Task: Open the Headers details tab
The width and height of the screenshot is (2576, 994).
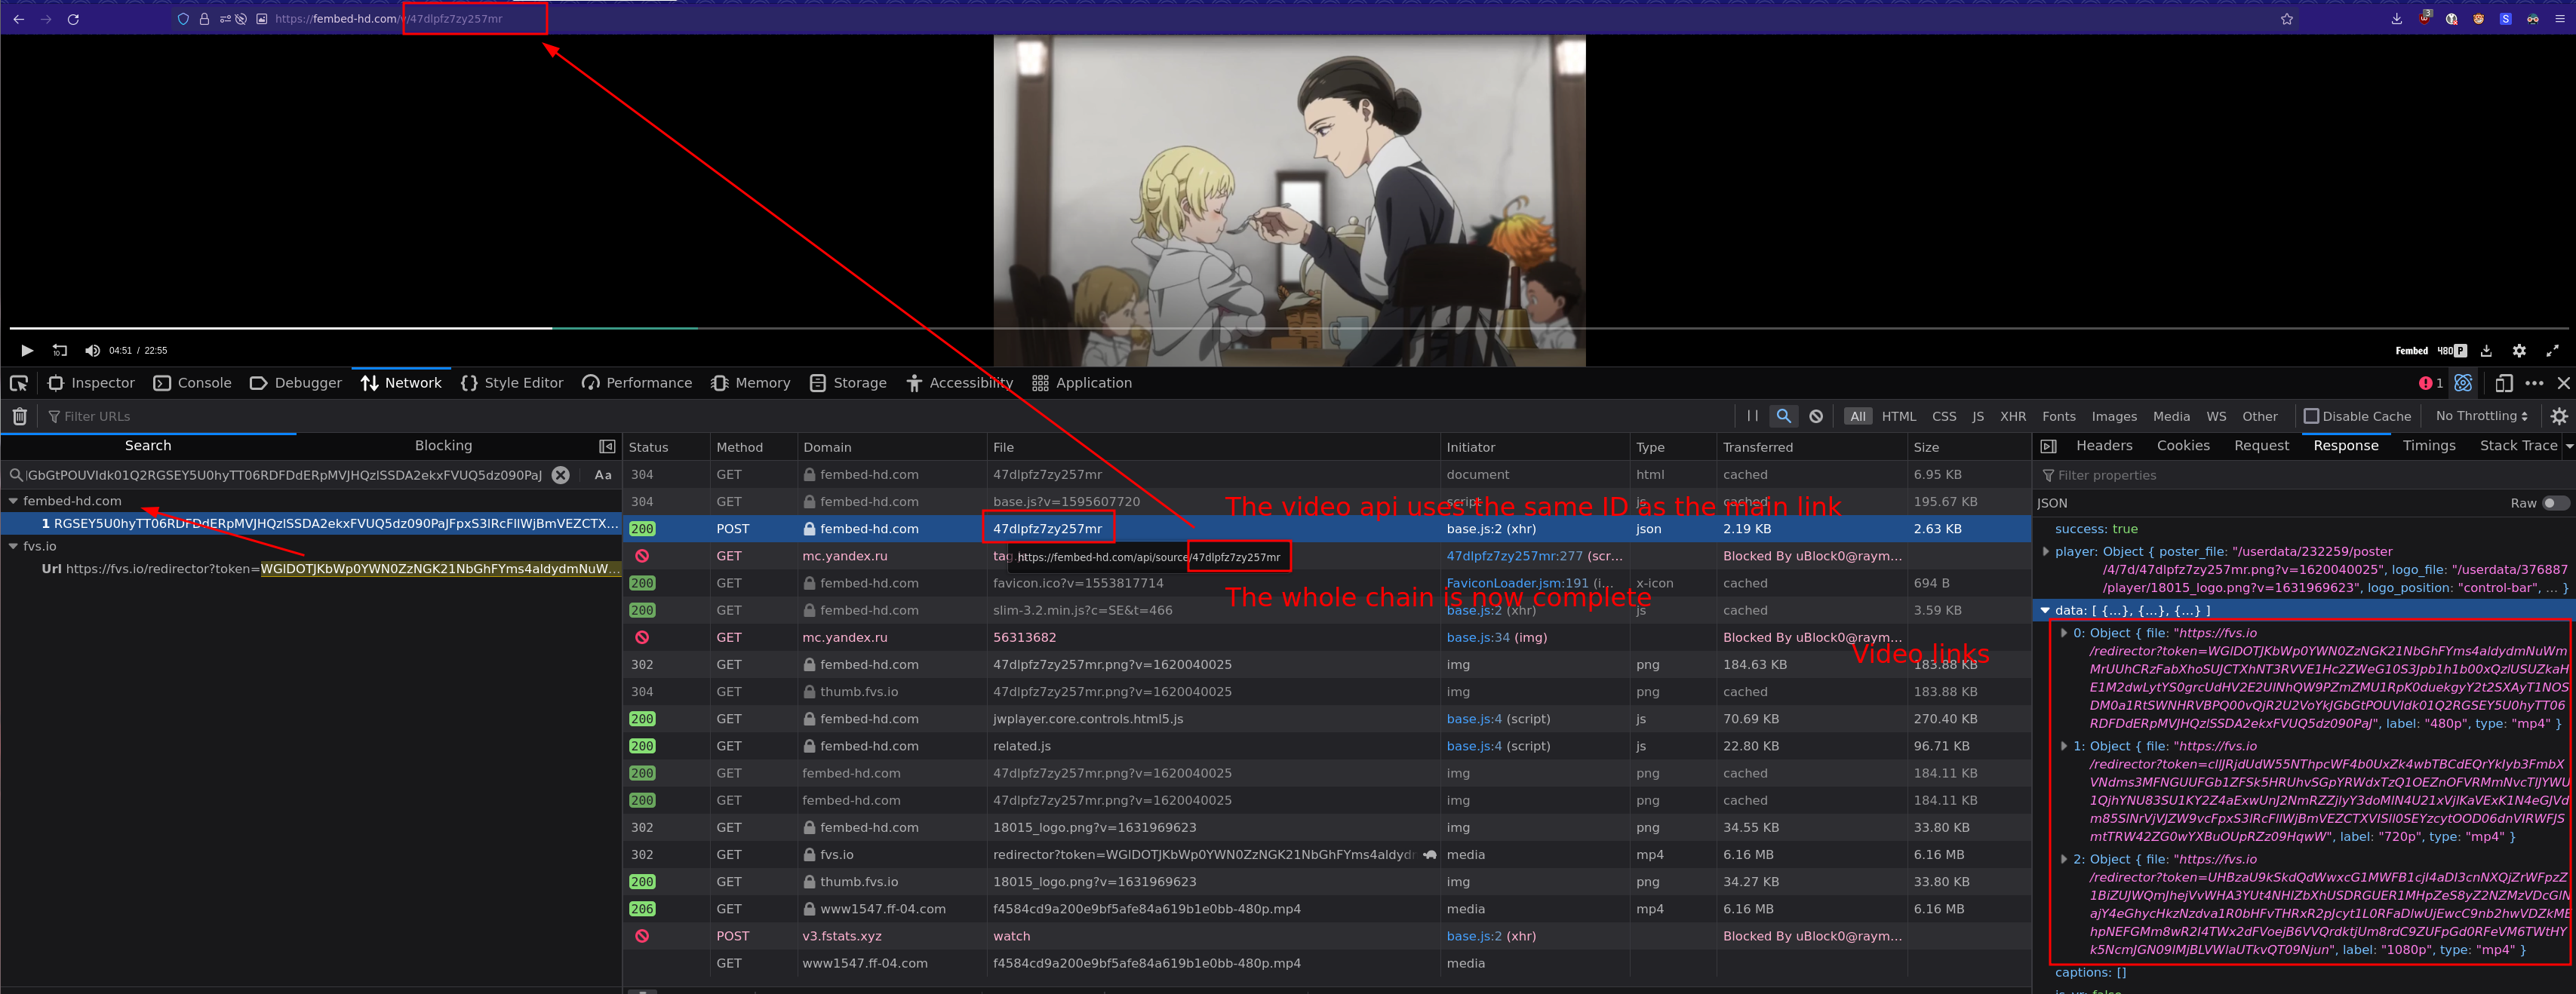Action: click(x=2104, y=446)
